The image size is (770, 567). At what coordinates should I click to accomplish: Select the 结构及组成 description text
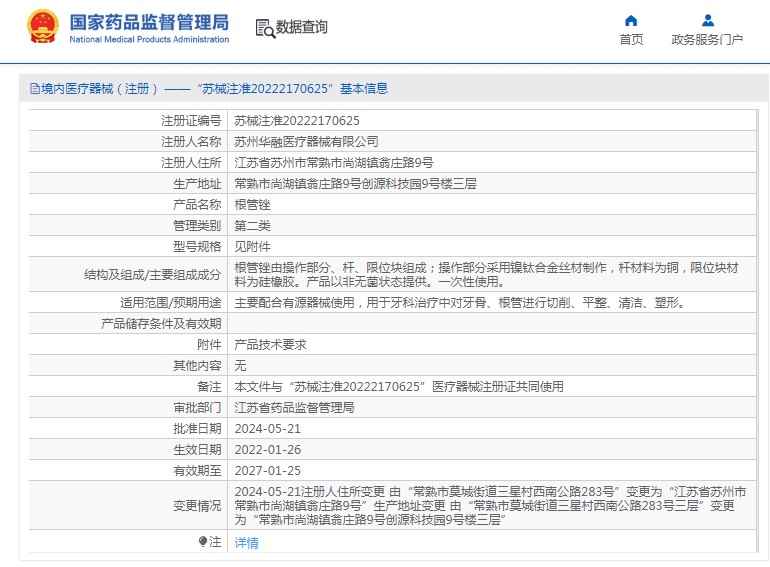pos(486,275)
